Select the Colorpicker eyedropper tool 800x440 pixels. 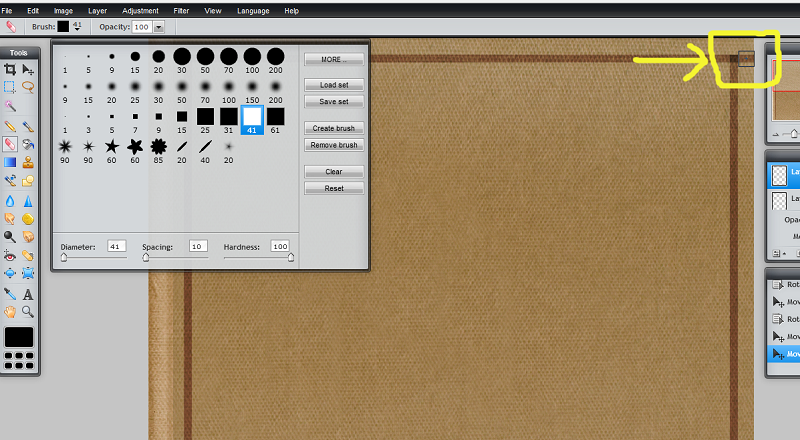[10, 294]
